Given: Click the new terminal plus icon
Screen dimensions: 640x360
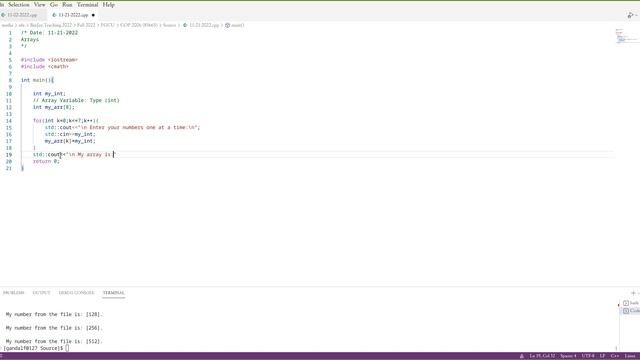Looking at the screenshot, I should click(633, 293).
